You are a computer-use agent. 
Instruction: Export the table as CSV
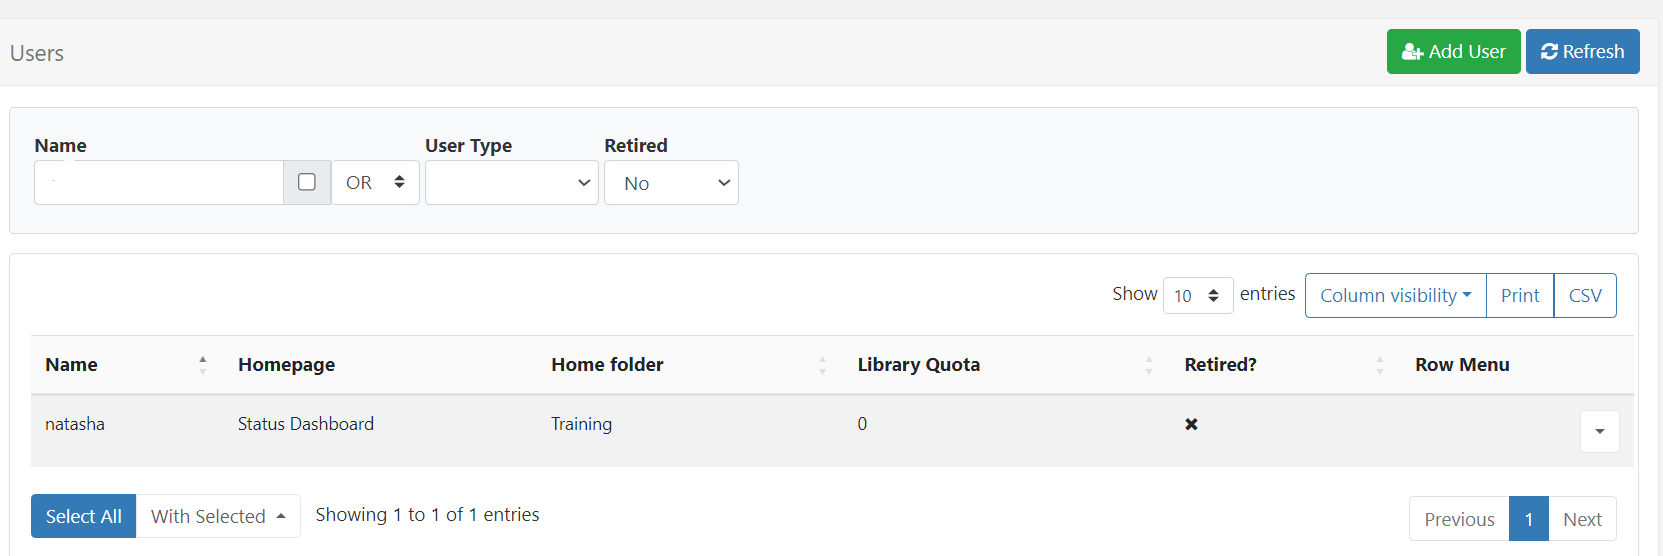1585,296
